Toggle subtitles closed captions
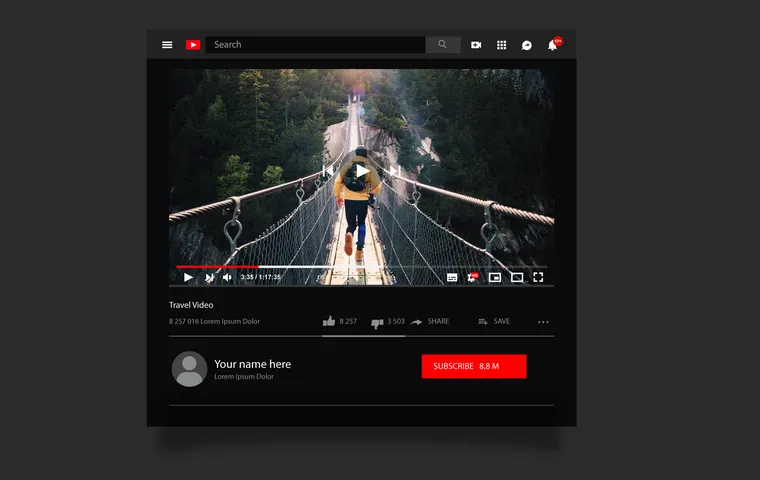 pos(452,277)
